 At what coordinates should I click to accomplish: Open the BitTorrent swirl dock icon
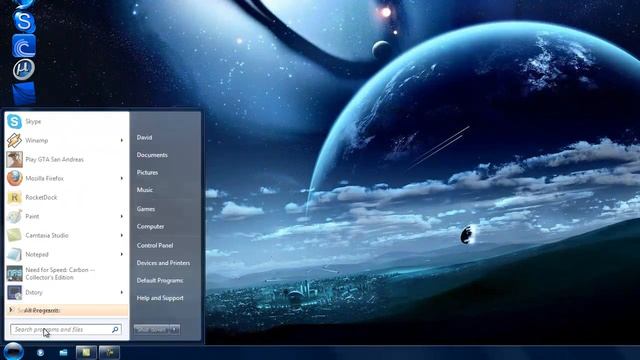24,46
